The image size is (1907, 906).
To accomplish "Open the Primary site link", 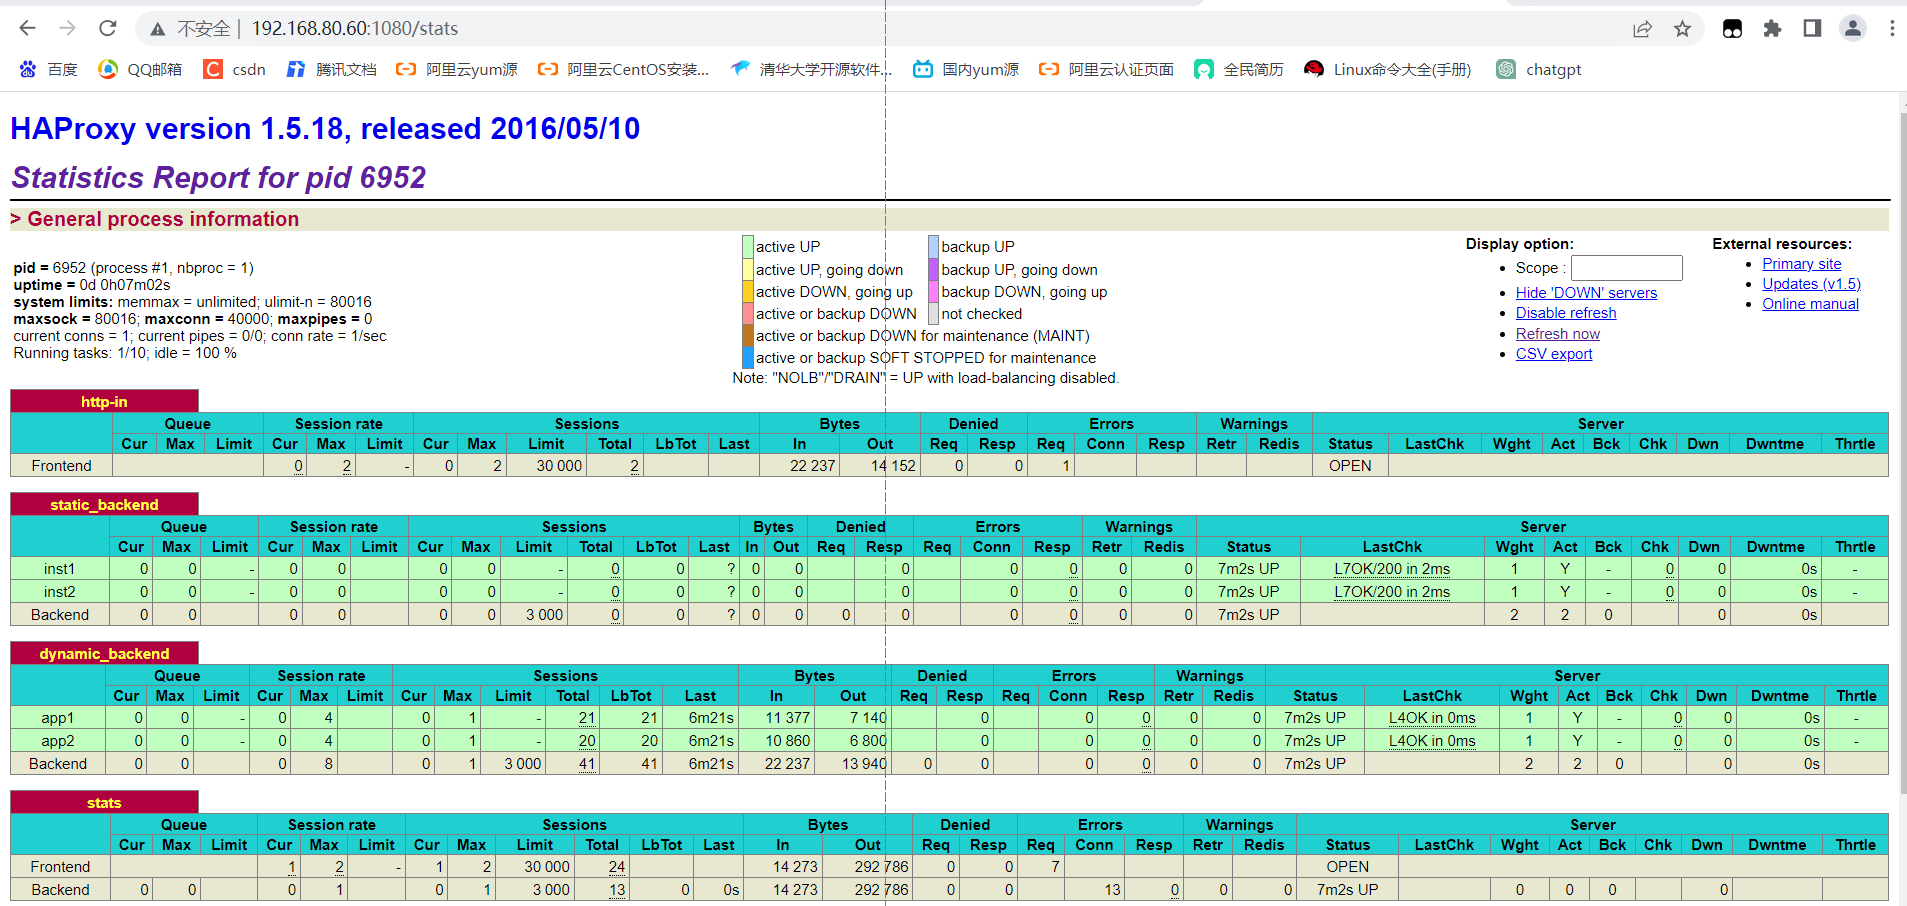I will pos(1802,264).
